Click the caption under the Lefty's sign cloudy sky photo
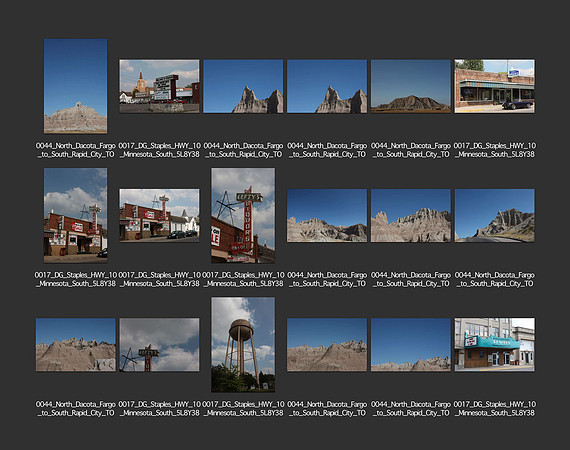 pyautogui.click(x=159, y=409)
